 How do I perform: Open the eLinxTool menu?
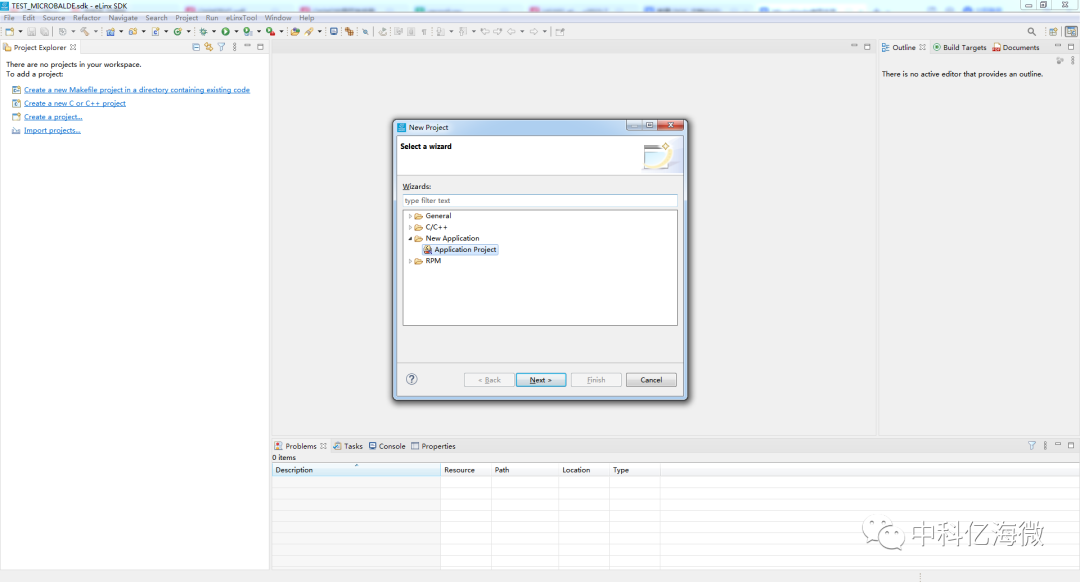click(x=242, y=18)
